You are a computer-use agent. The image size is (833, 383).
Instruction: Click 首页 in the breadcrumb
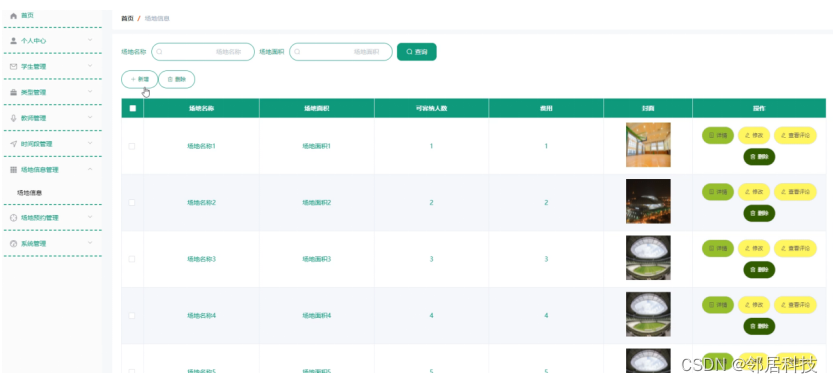tap(128, 19)
